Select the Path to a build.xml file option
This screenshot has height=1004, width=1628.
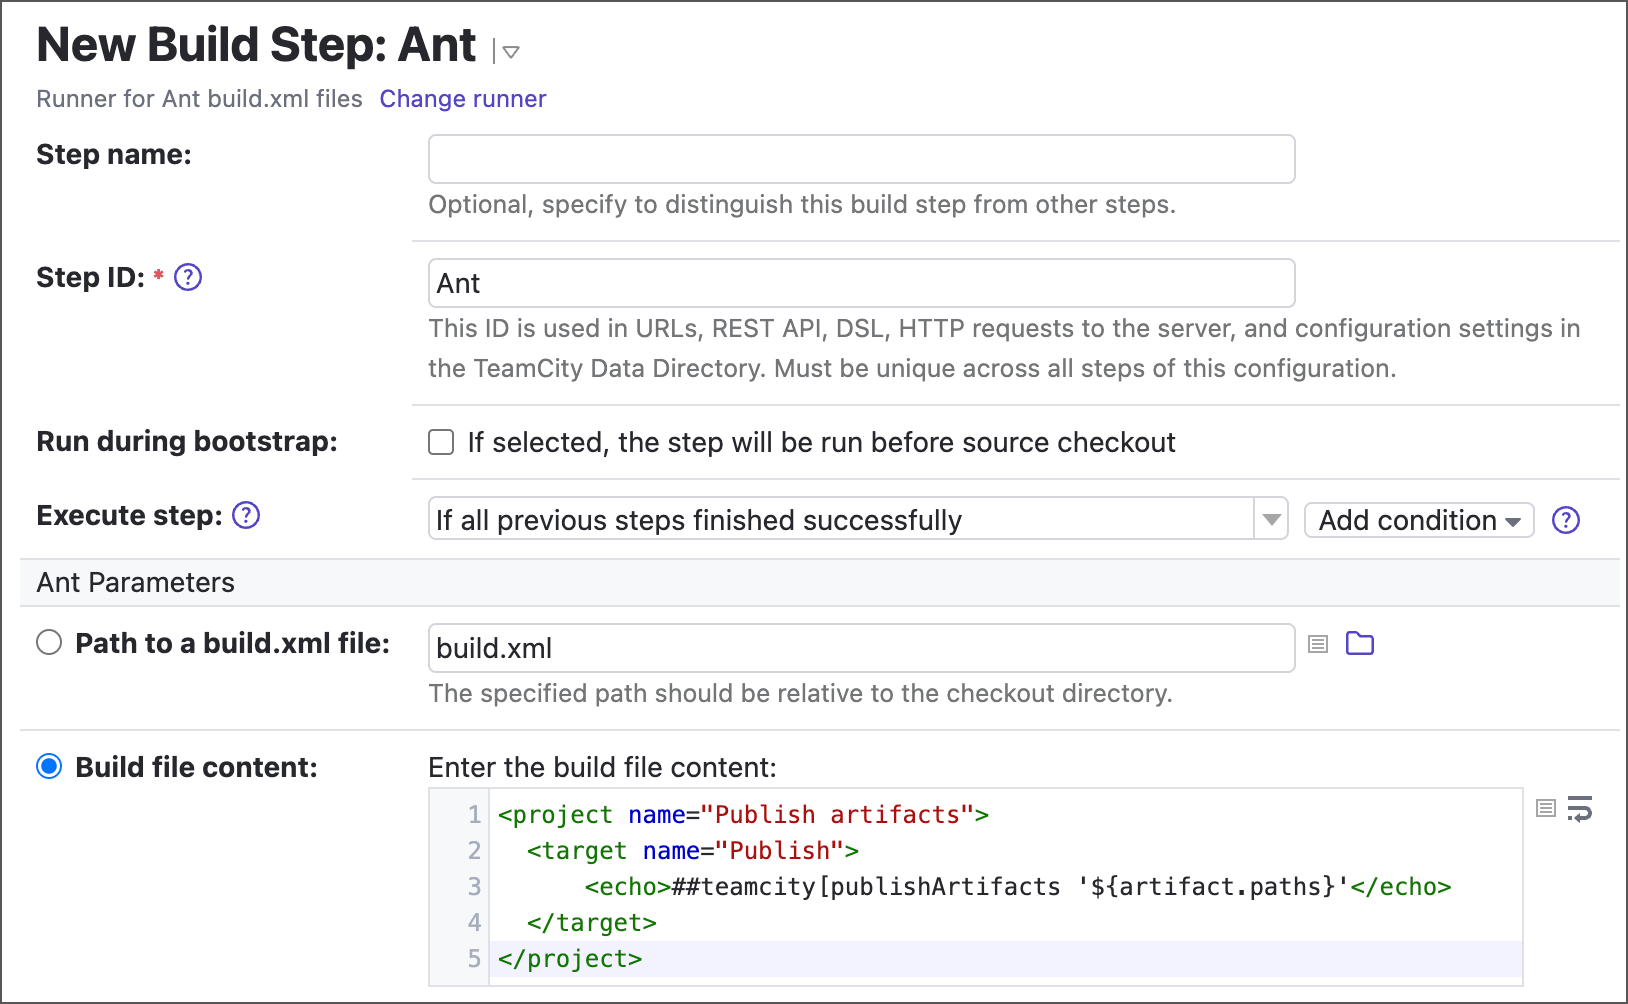tap(49, 643)
